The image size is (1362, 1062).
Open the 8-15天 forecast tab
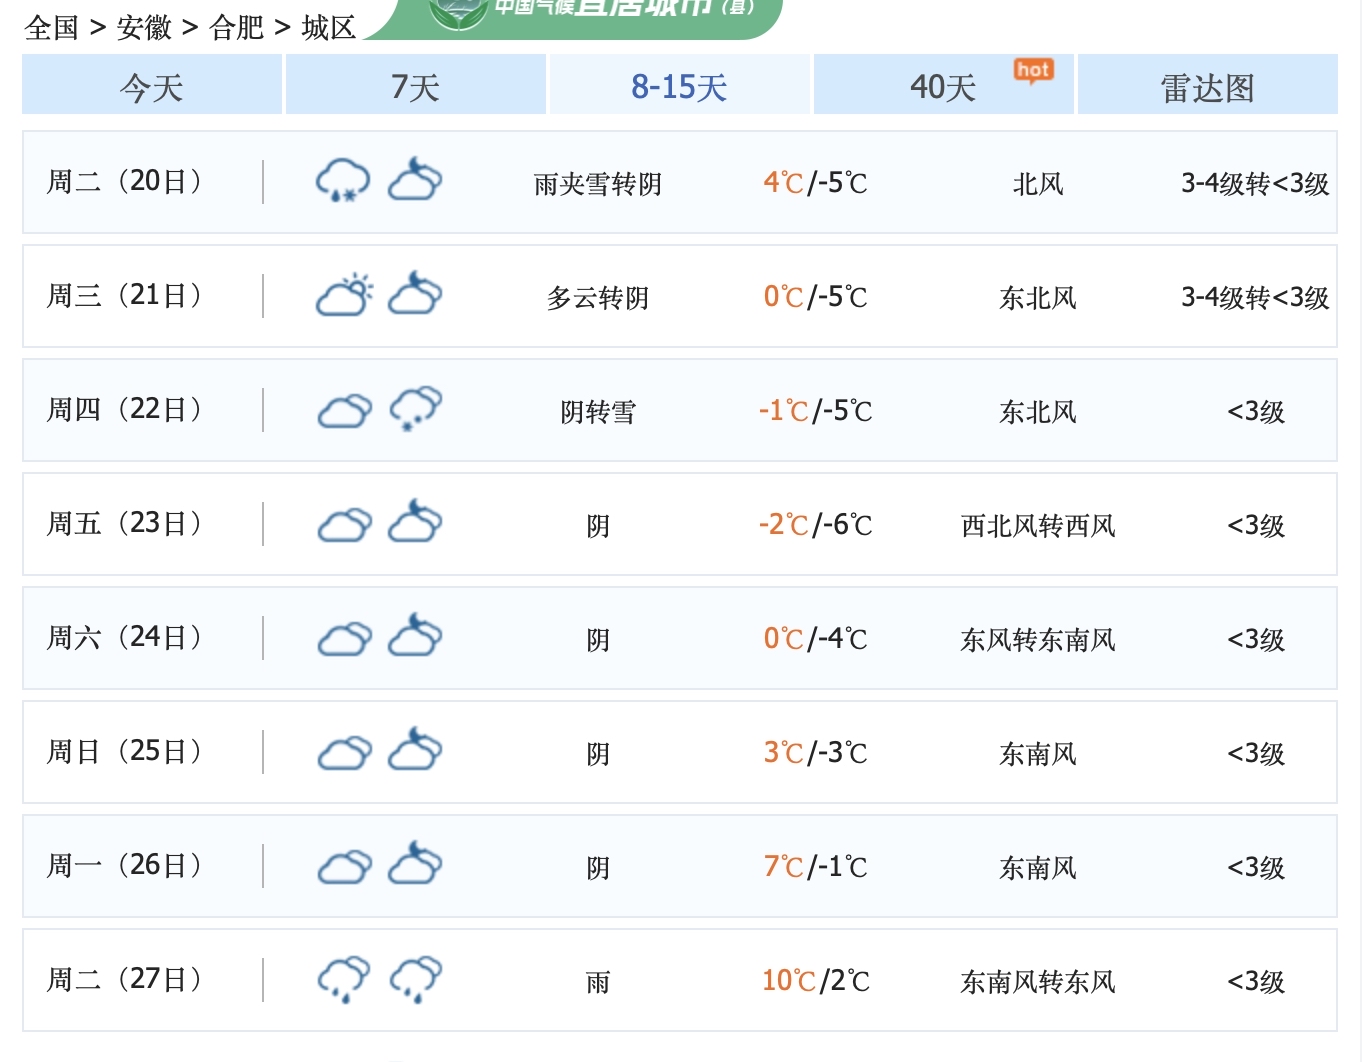tap(679, 86)
